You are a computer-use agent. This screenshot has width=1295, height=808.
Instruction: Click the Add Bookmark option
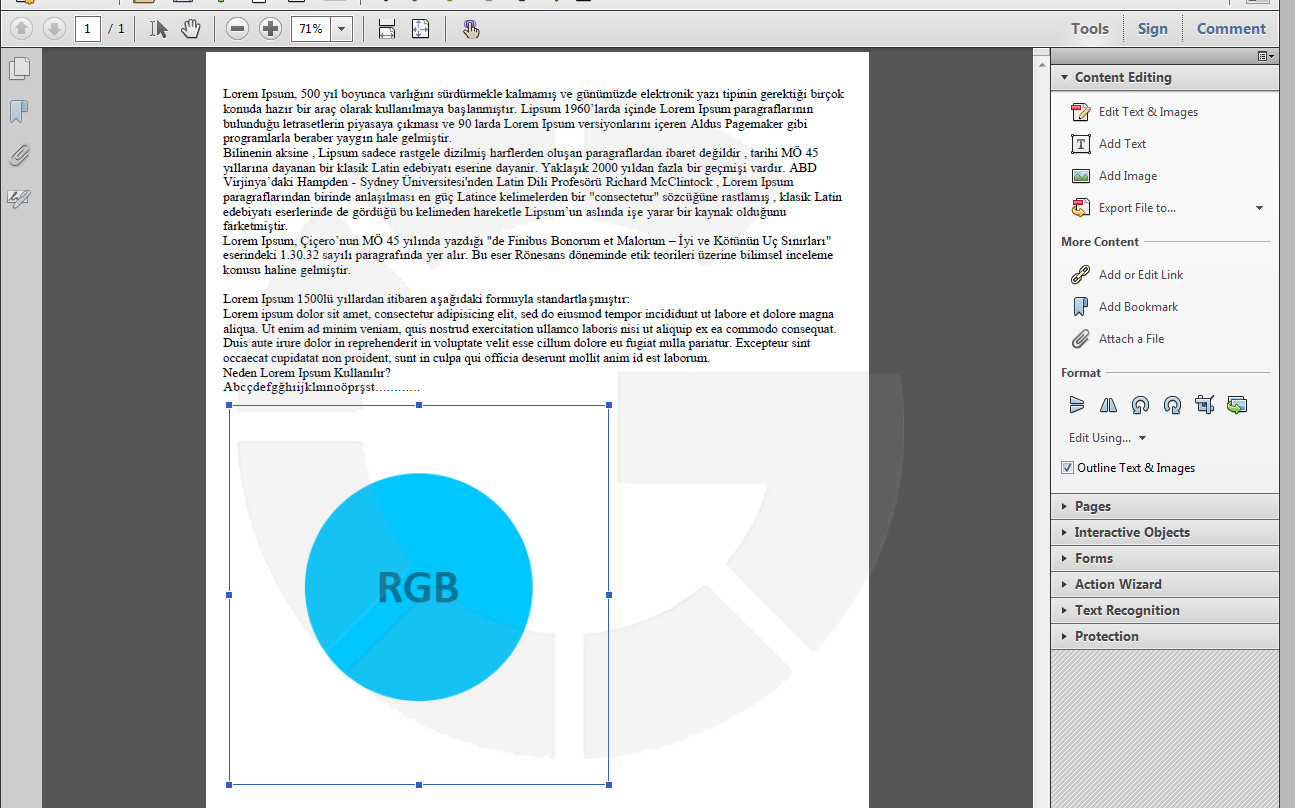[x=1124, y=307]
